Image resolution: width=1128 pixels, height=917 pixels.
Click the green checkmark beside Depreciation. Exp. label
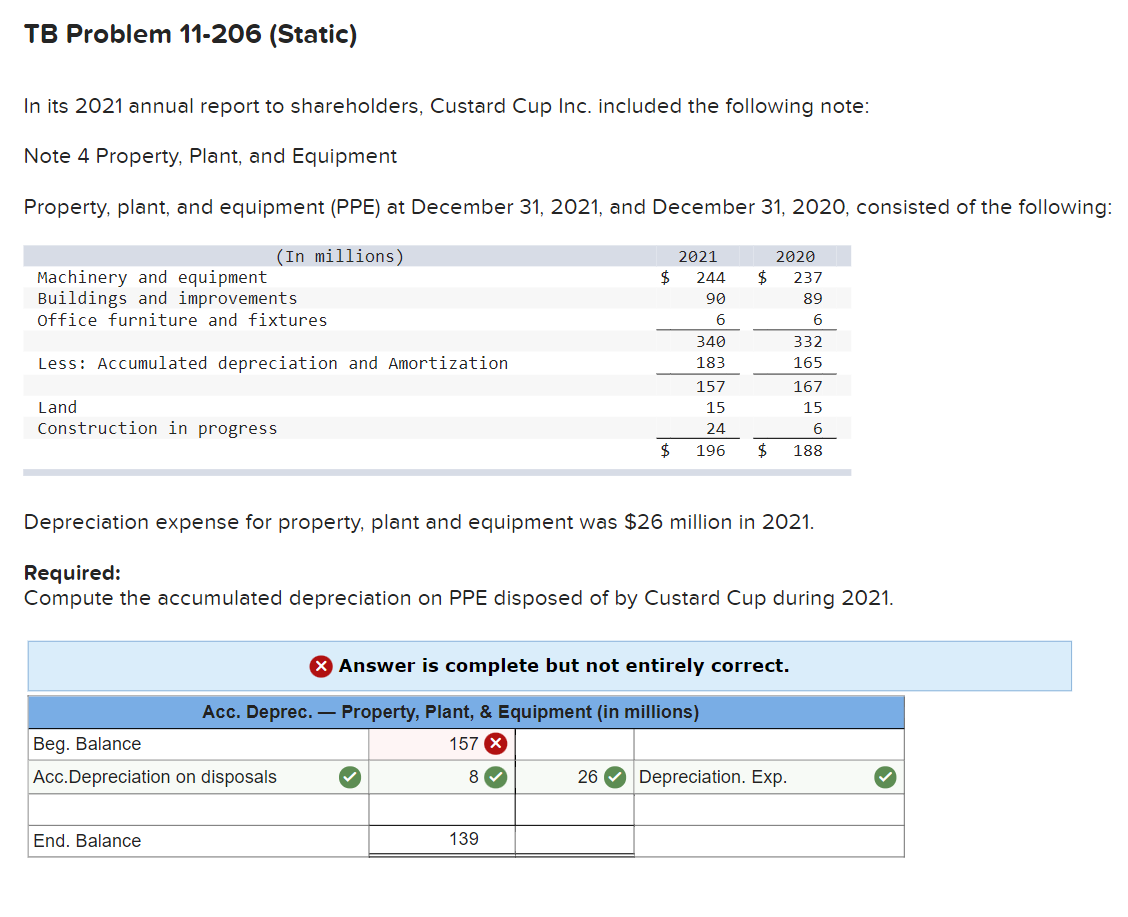tap(885, 777)
